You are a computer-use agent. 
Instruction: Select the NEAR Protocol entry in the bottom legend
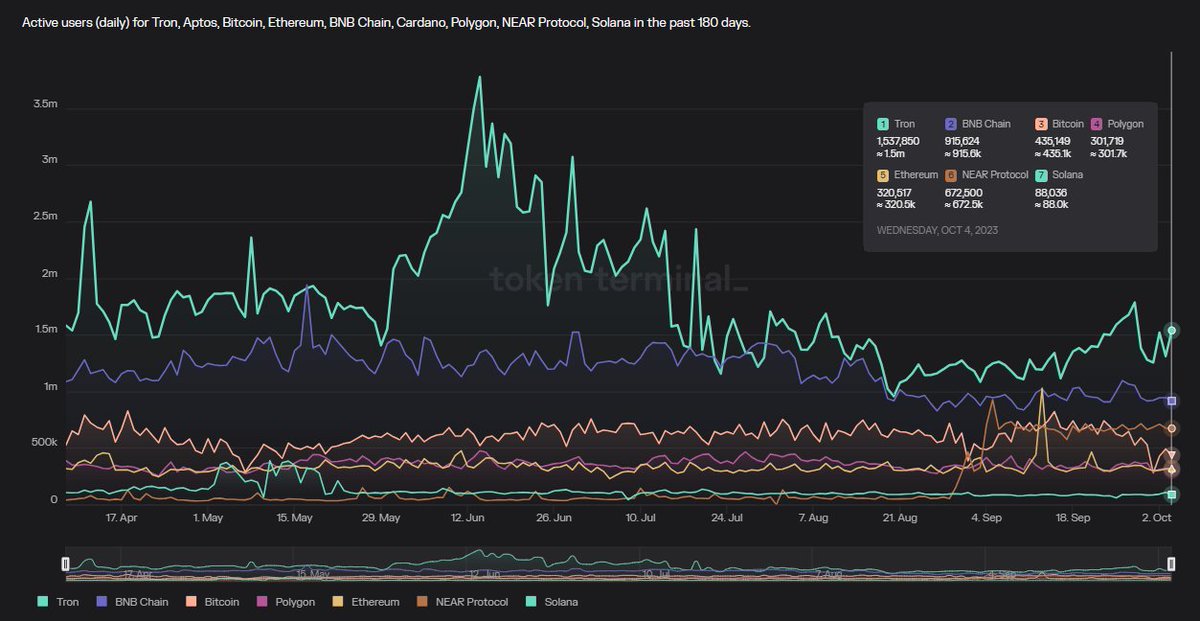click(x=463, y=602)
